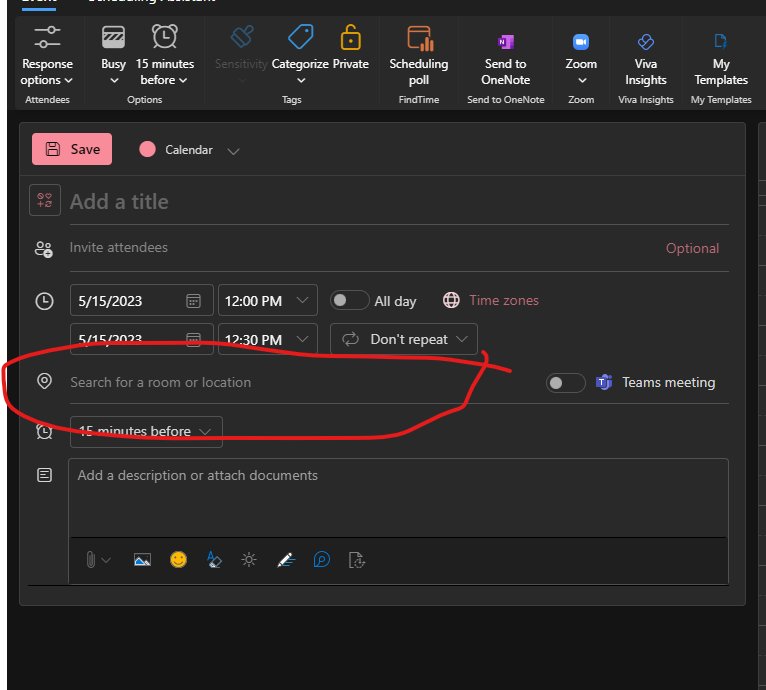Click the sun brightness icon in toolbar

249,560
